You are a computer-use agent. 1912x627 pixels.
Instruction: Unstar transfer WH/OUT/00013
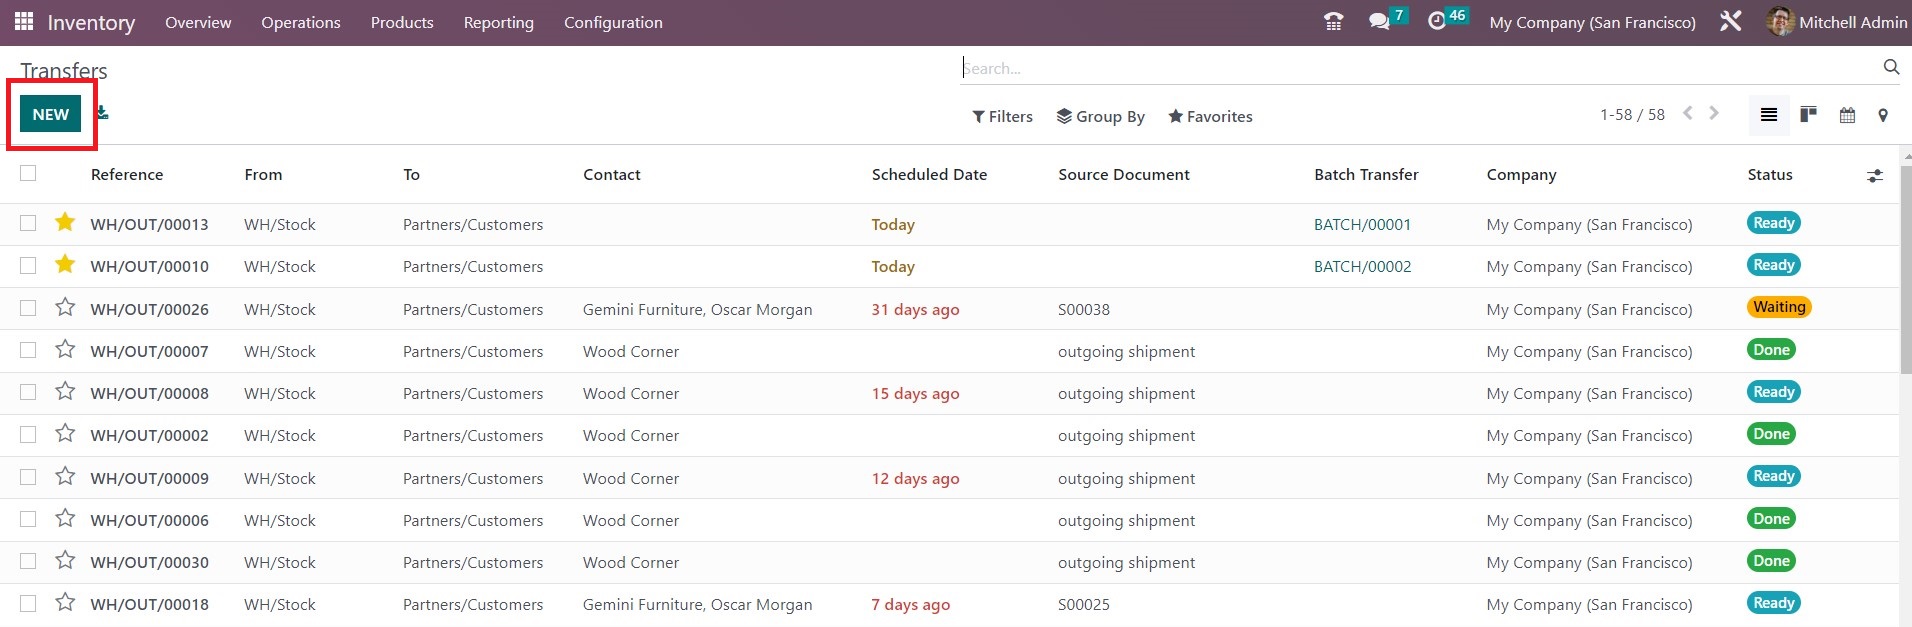65,222
